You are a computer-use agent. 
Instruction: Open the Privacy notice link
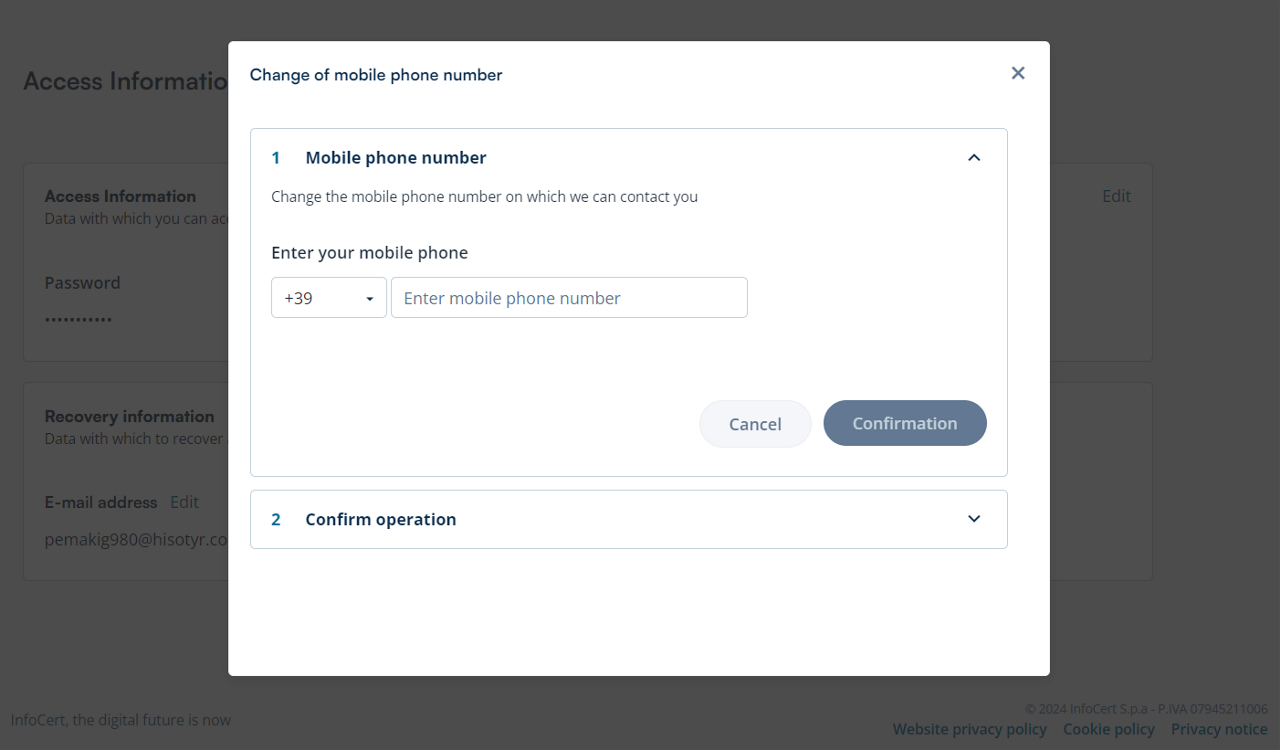[1219, 729]
